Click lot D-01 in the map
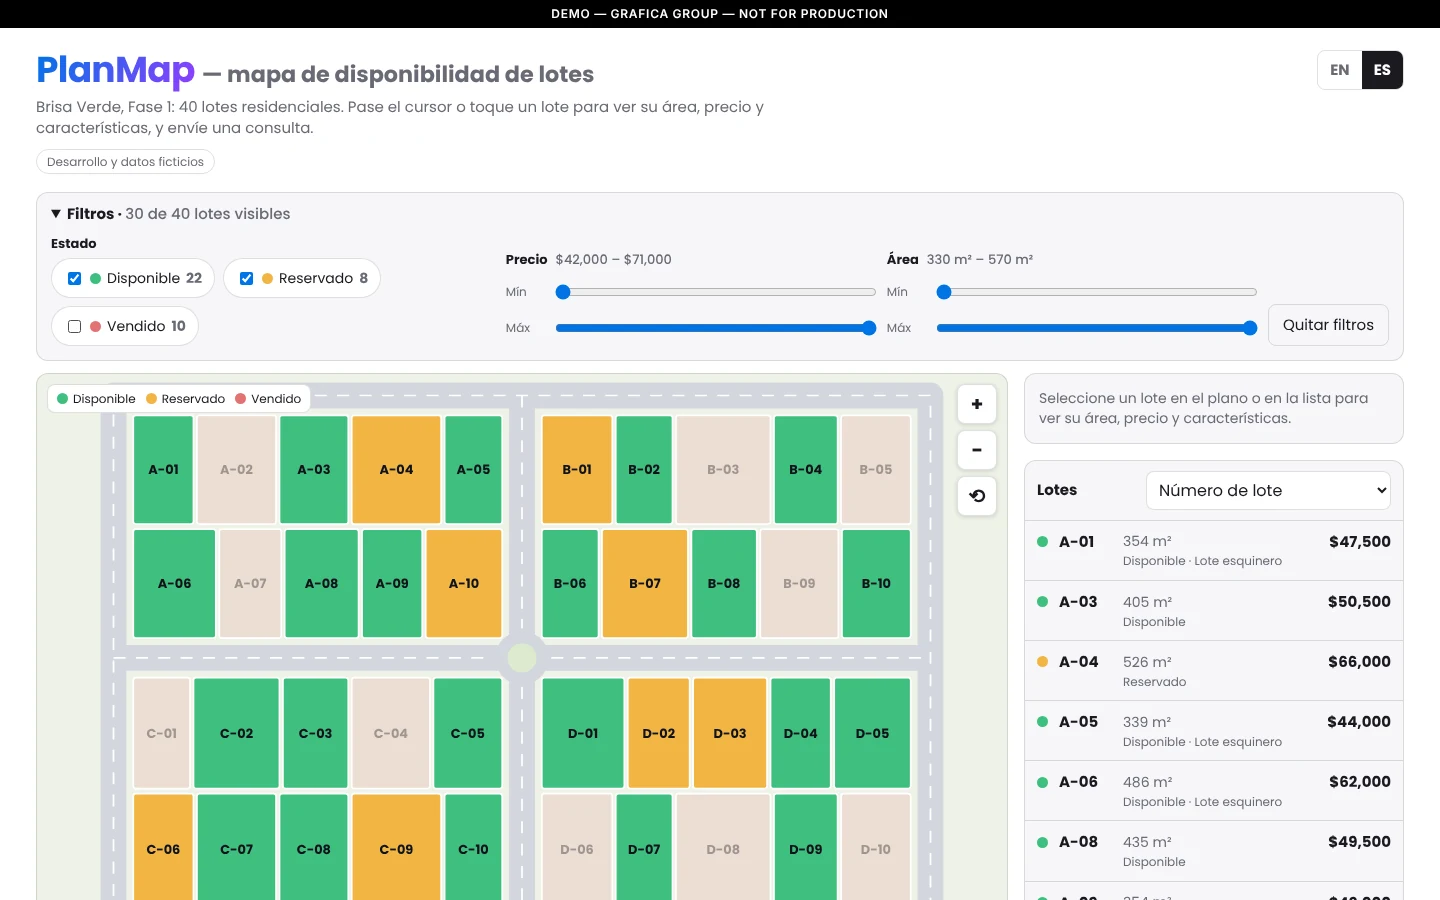This screenshot has width=1440, height=900. point(583,733)
